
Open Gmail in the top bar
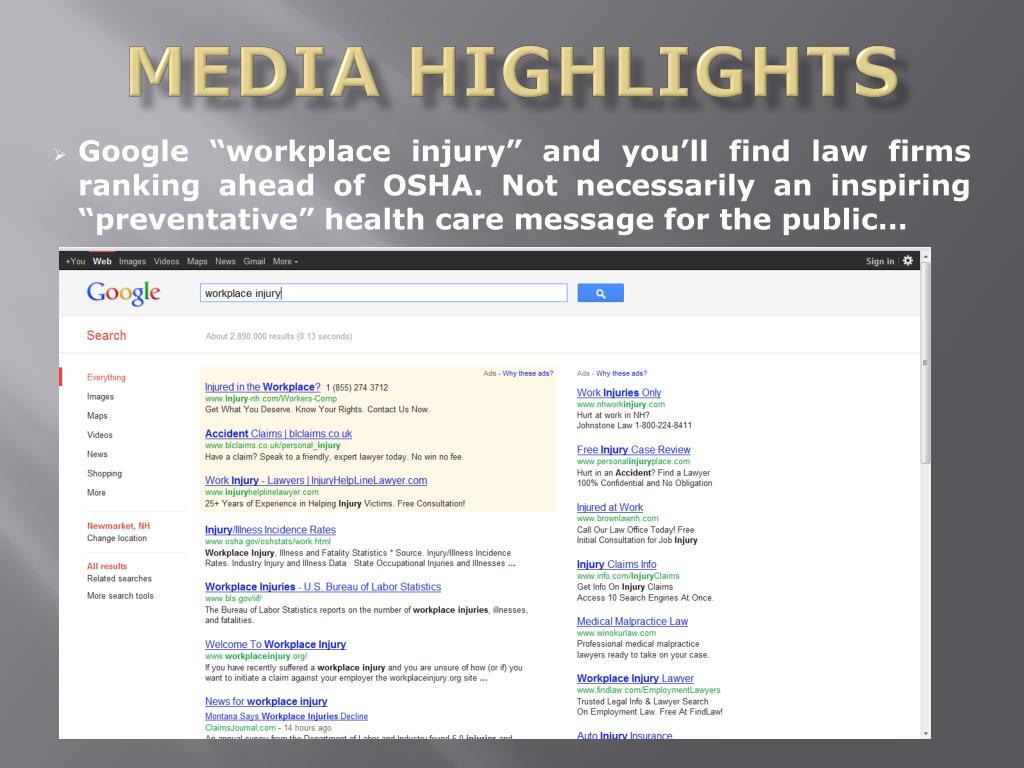tap(254, 261)
